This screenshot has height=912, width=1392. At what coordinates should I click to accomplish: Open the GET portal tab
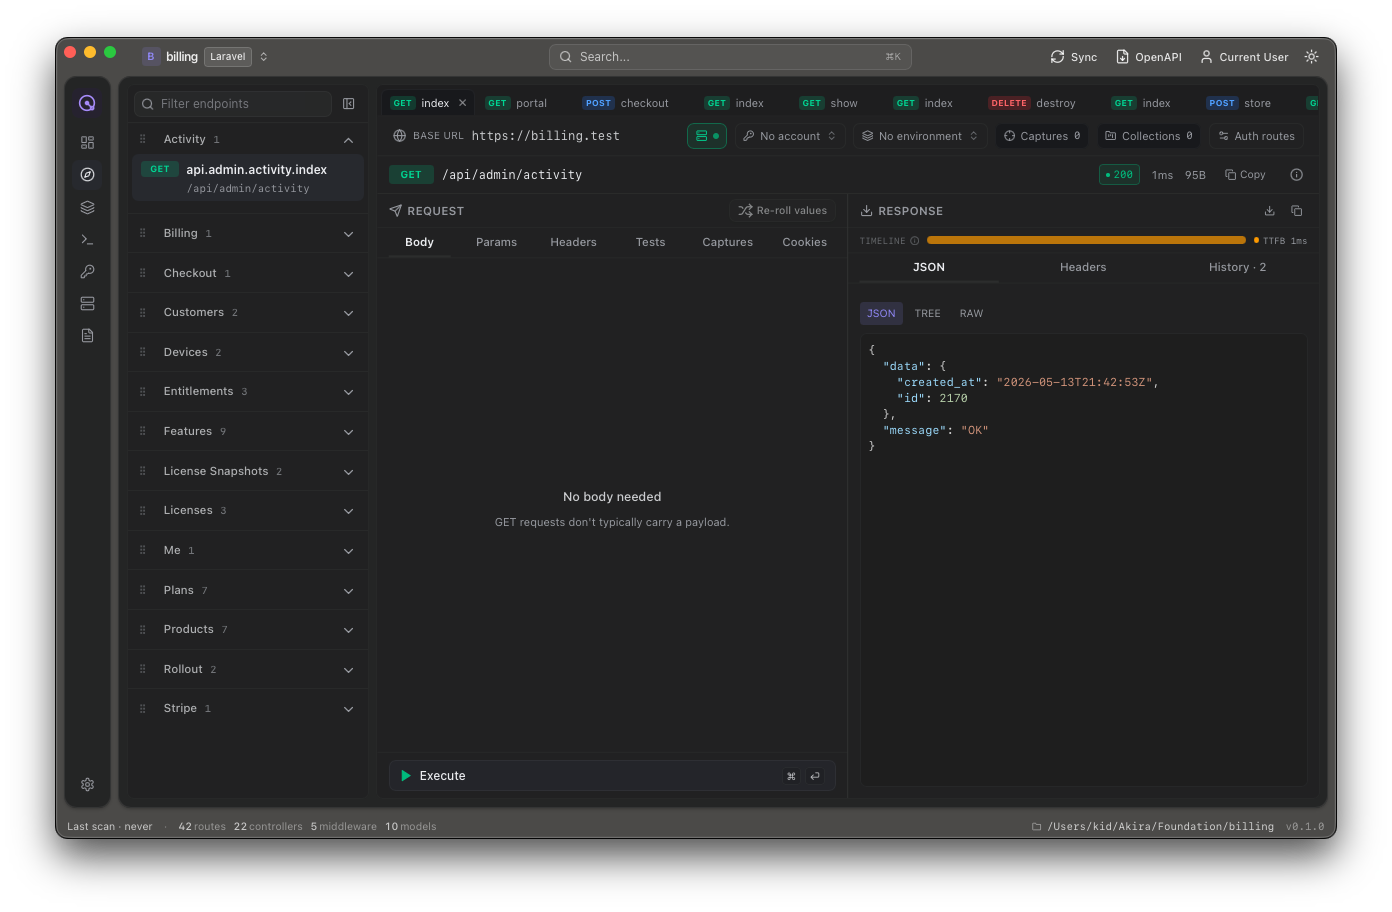[516, 103]
